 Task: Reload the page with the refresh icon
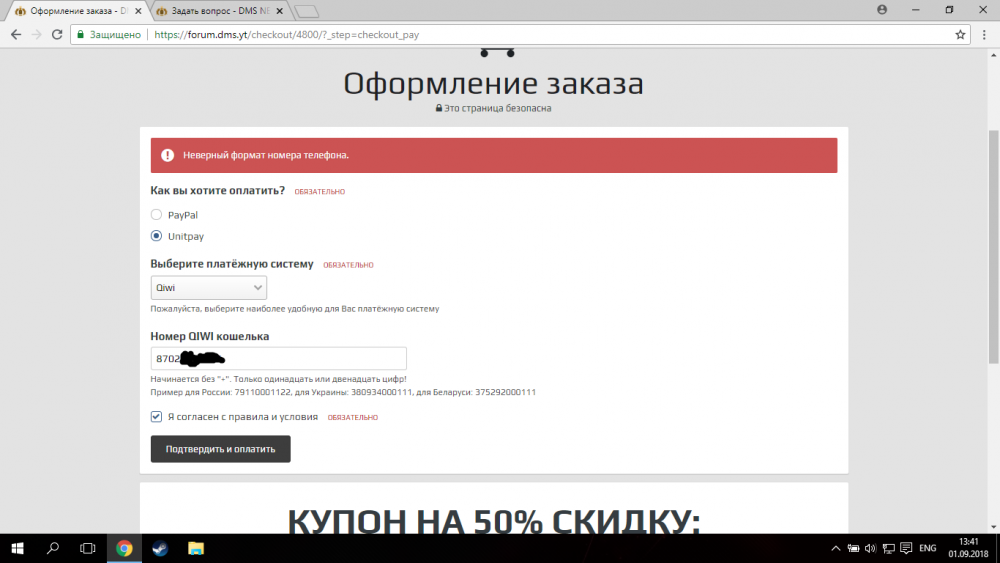tap(58, 34)
